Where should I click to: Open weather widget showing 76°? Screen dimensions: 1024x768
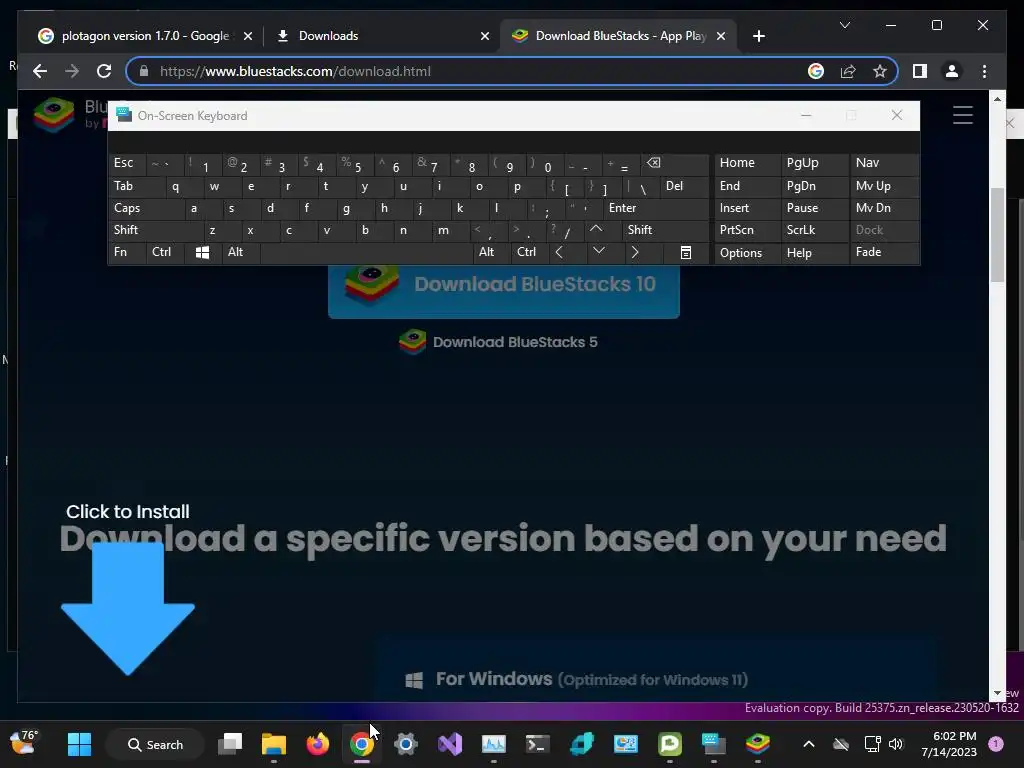click(25, 743)
